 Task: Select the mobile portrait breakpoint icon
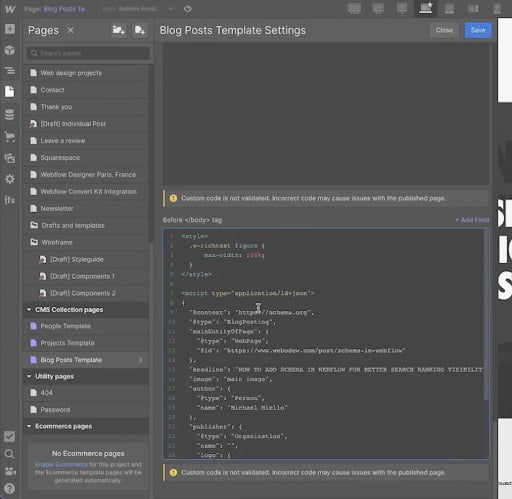[x=497, y=8]
